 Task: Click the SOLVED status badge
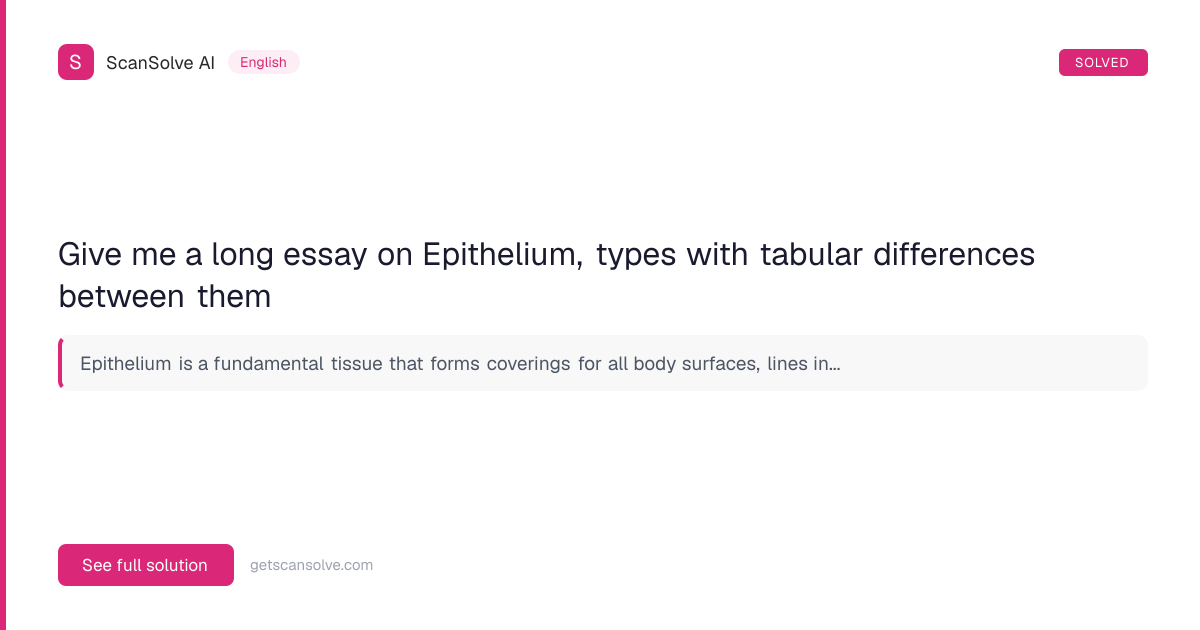[1102, 62]
